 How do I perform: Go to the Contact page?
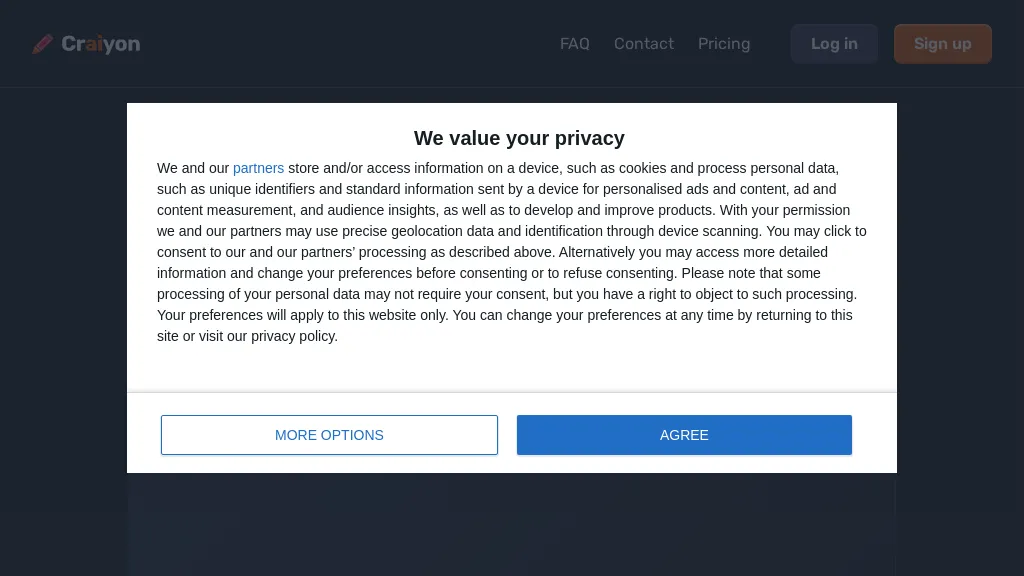[643, 44]
